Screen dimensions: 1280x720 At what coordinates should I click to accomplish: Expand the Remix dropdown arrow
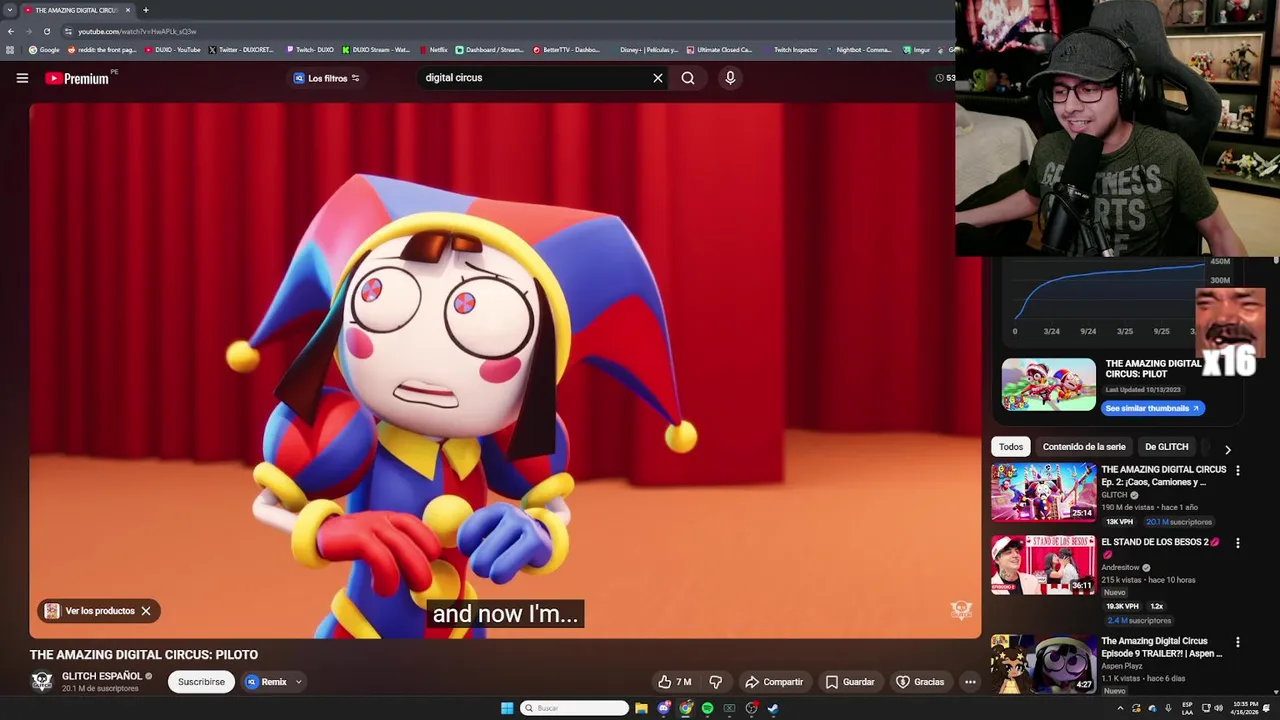[x=298, y=682]
